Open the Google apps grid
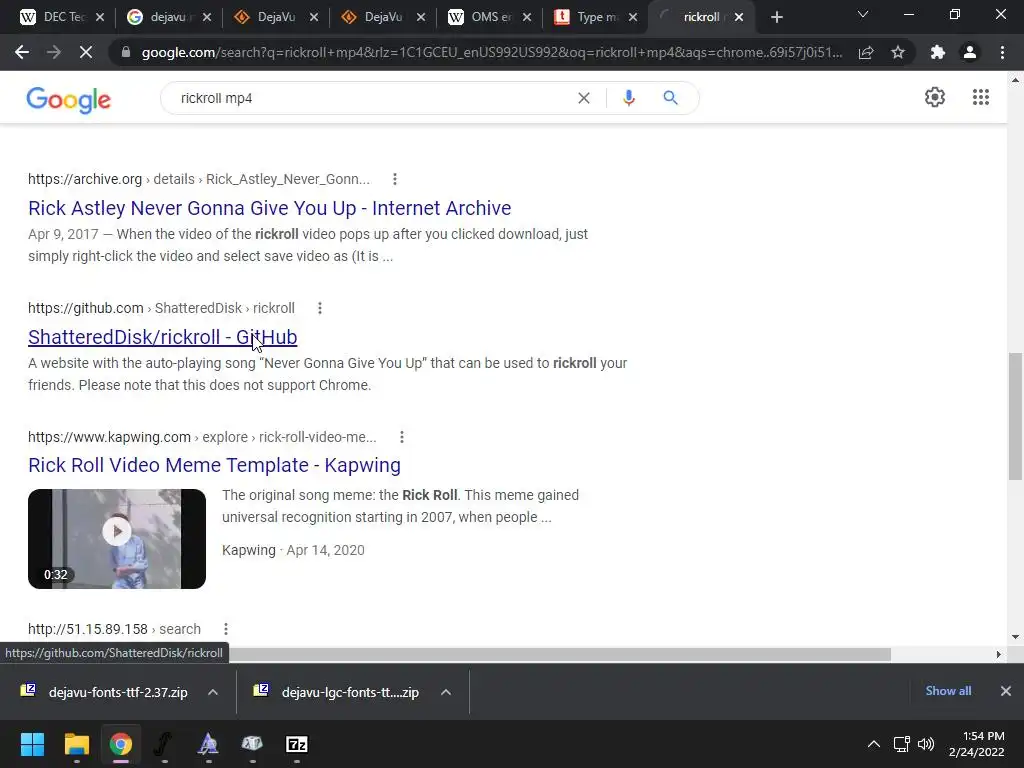 click(980, 97)
